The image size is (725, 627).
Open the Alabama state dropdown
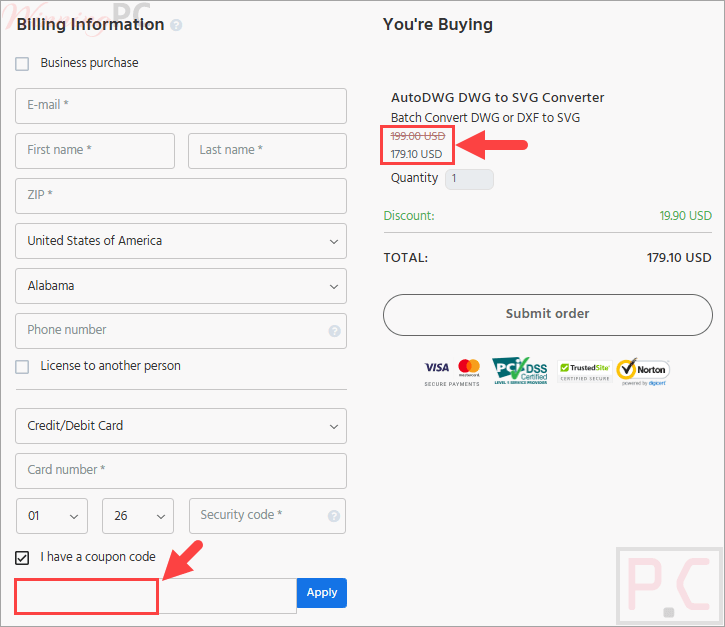coord(181,286)
